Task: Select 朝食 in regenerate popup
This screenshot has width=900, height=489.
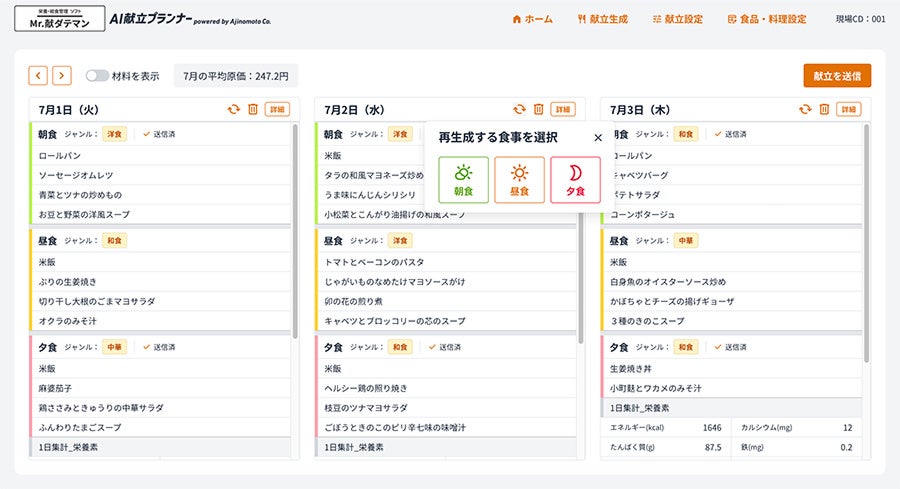Action: click(463, 180)
